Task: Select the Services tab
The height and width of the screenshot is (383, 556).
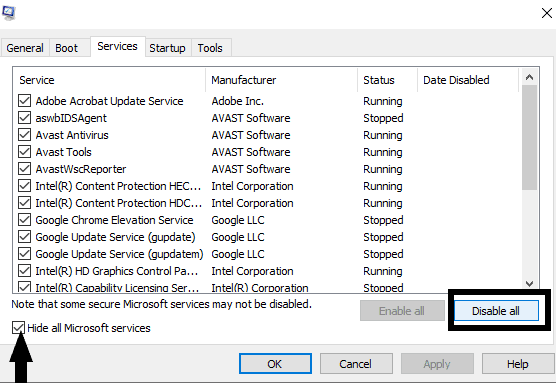Action: (x=117, y=46)
